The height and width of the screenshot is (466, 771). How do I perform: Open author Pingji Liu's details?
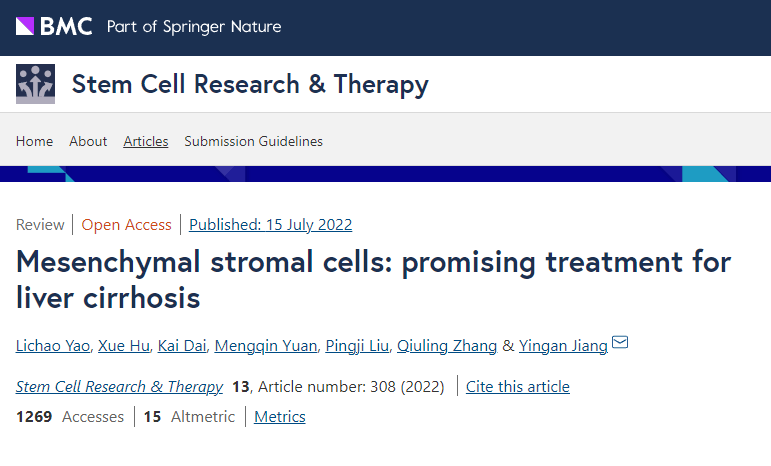[x=356, y=346]
